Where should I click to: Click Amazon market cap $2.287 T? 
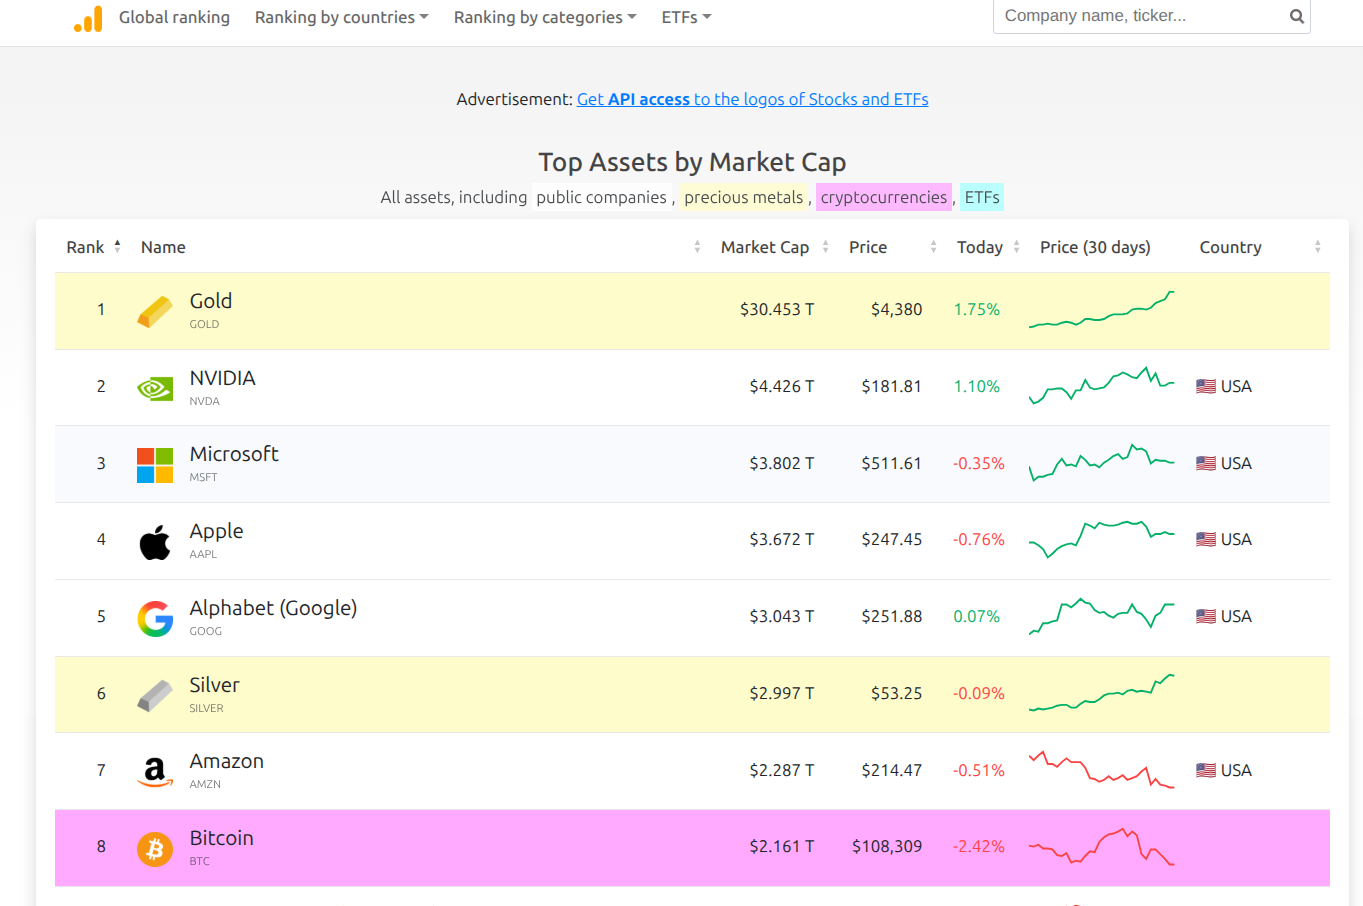pyautogui.click(x=782, y=770)
